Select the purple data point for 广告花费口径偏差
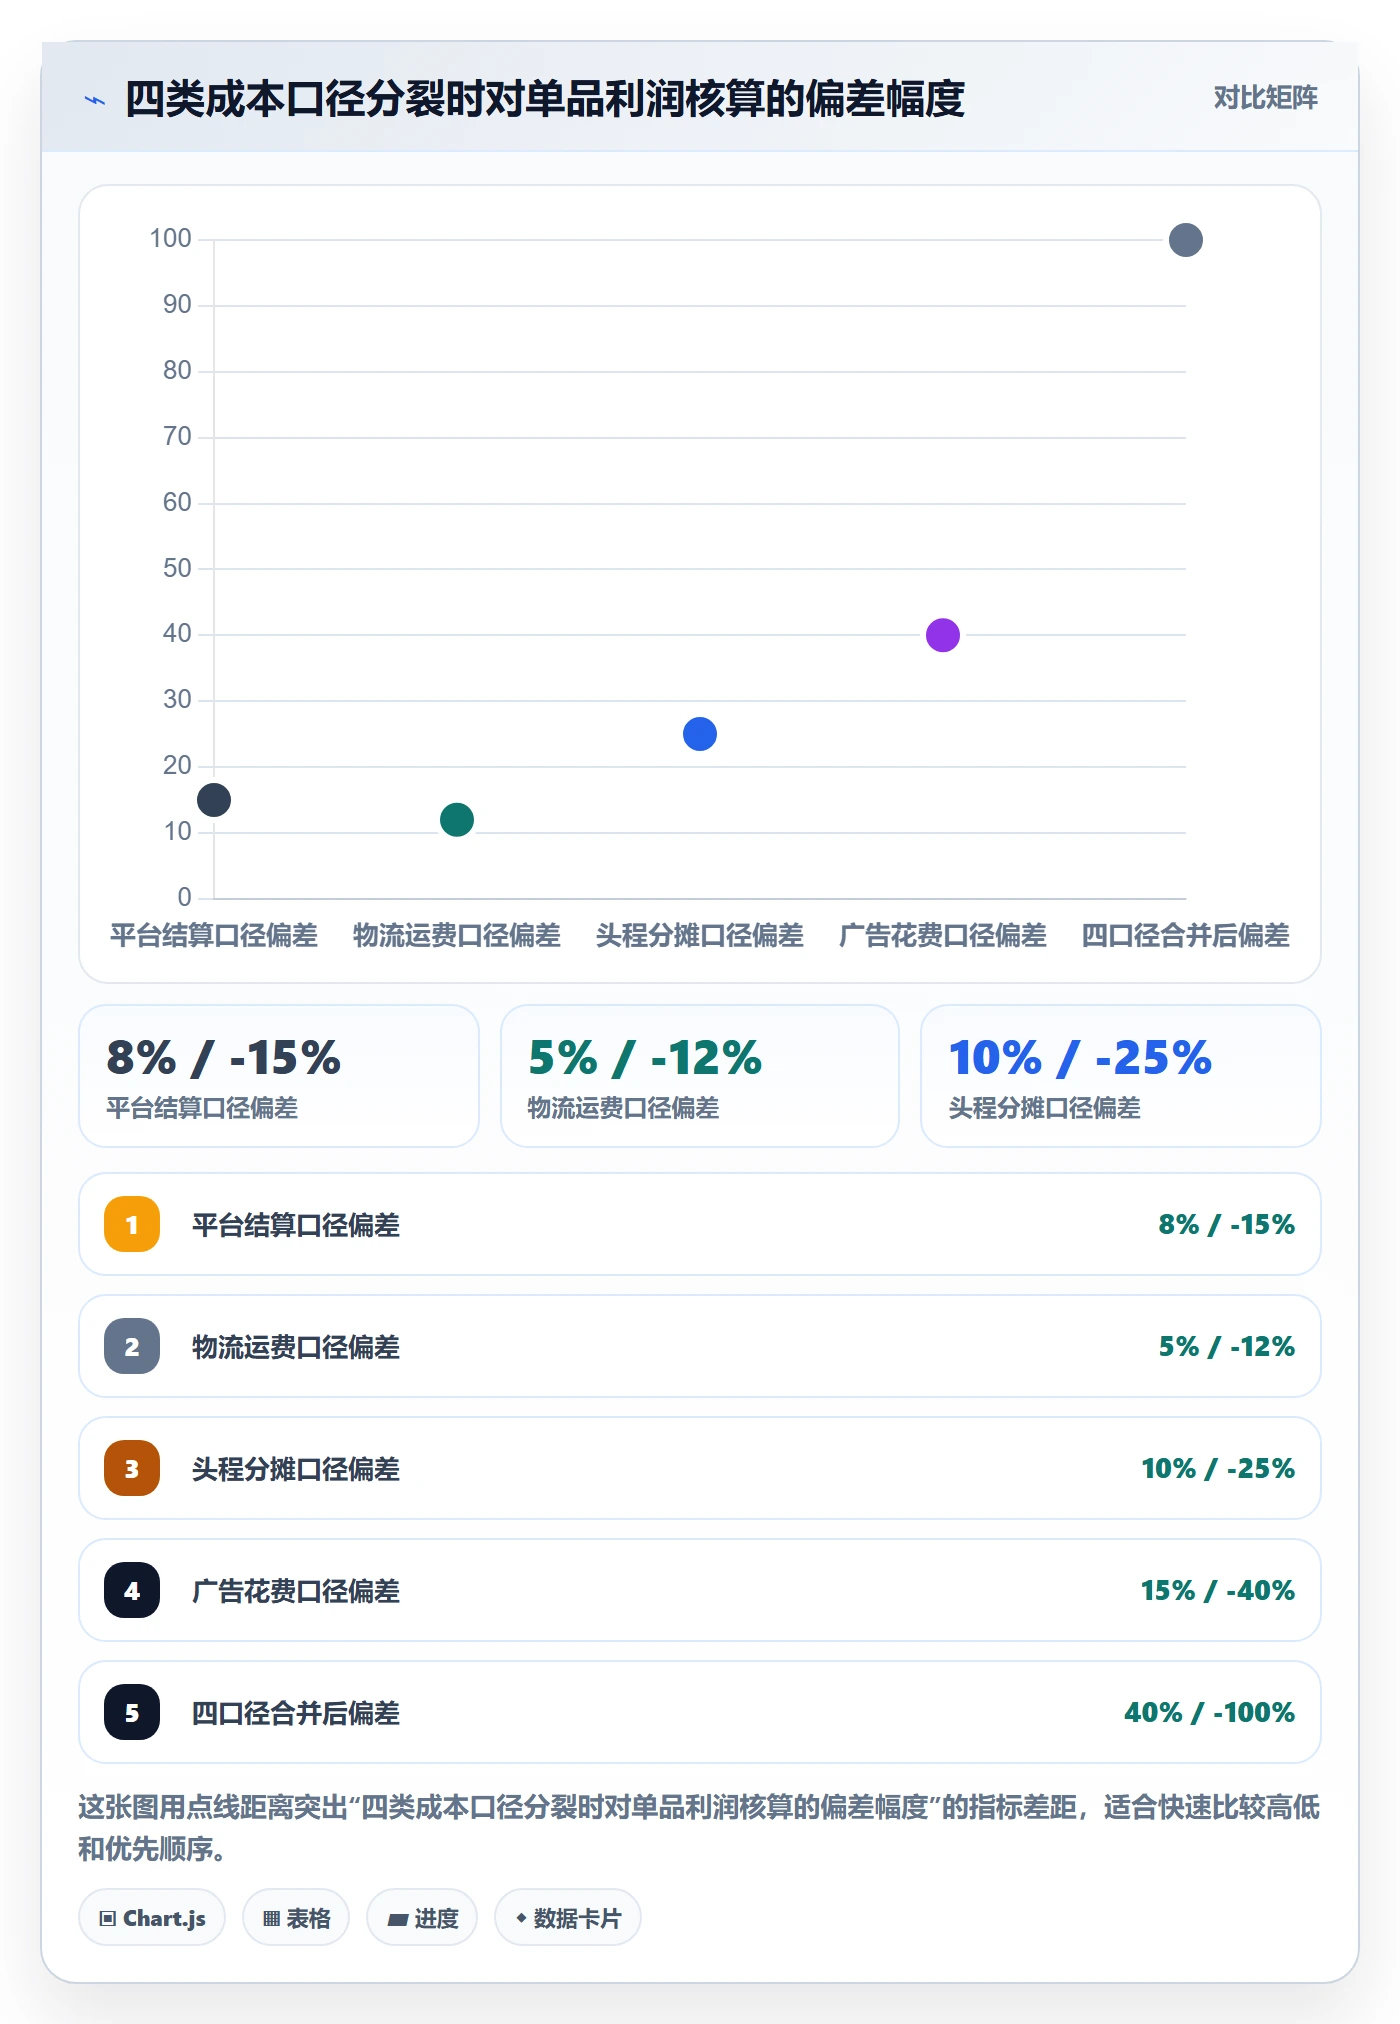This screenshot has width=1400, height=2024. (x=943, y=635)
